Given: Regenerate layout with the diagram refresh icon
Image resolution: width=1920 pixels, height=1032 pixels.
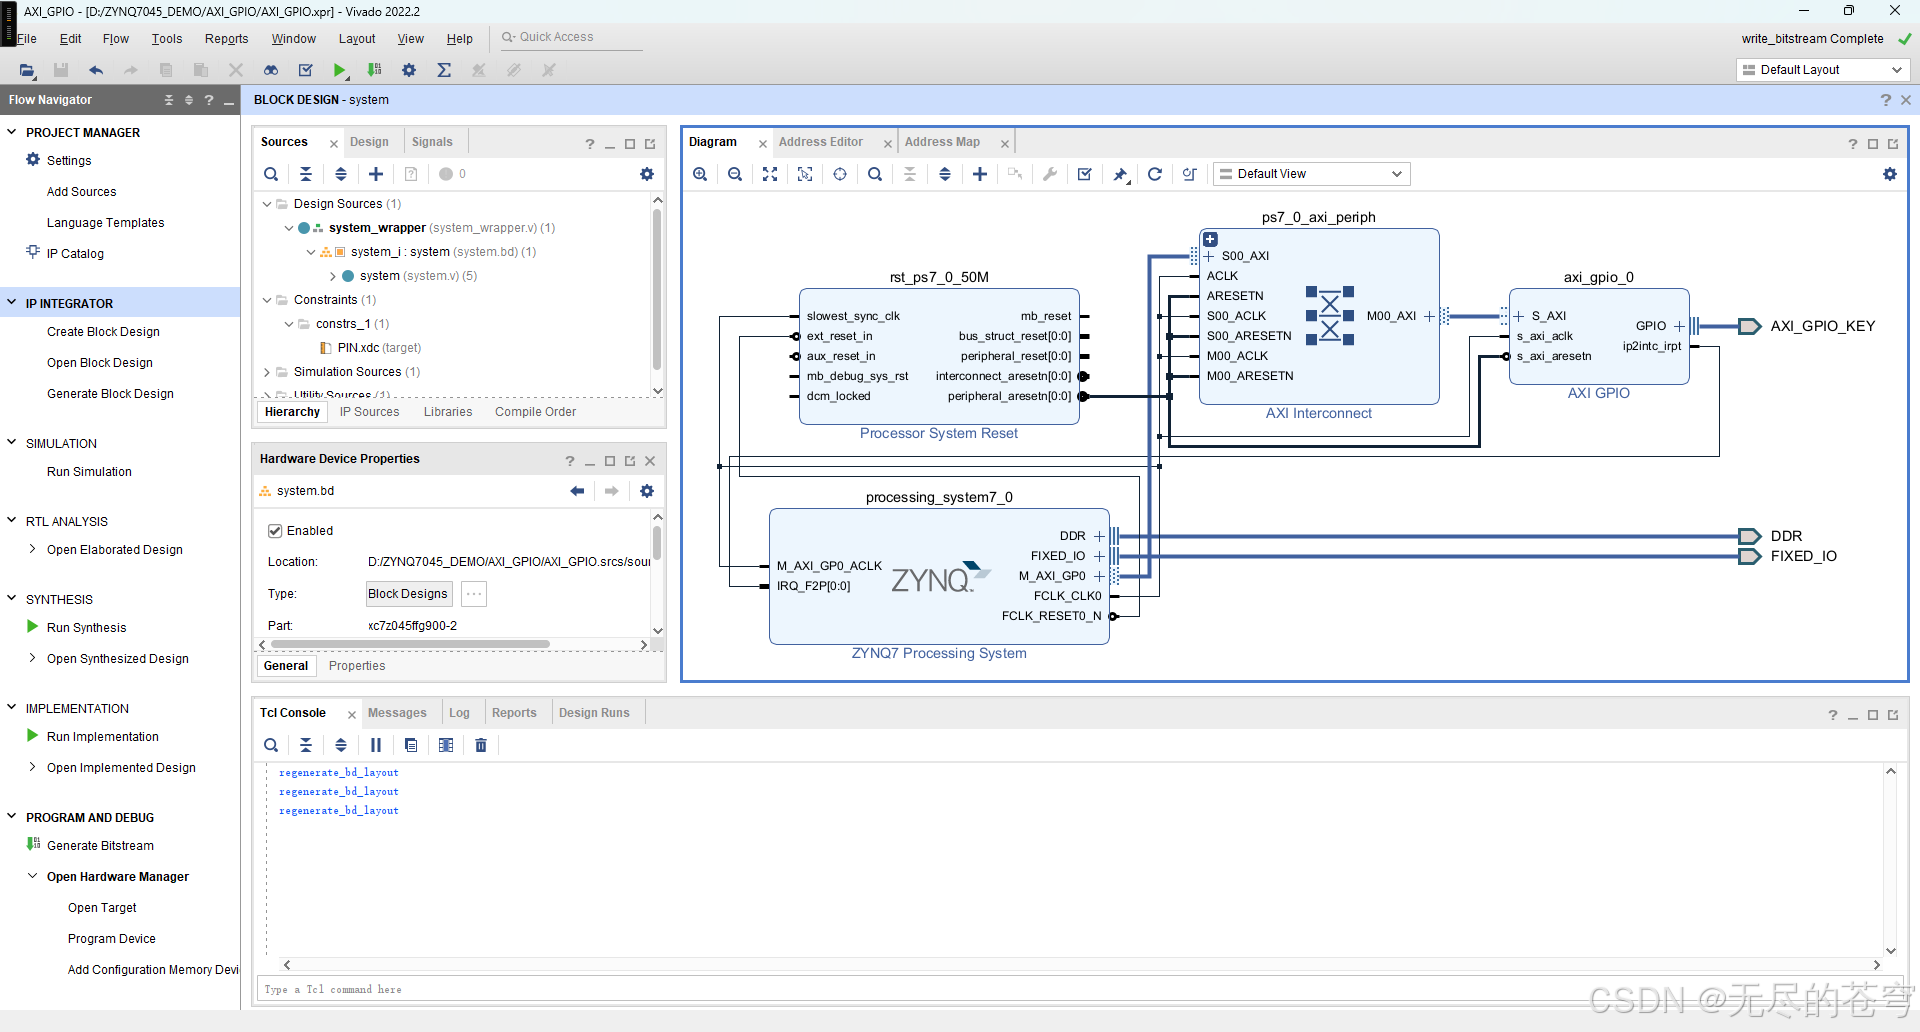Looking at the screenshot, I should 1155,174.
